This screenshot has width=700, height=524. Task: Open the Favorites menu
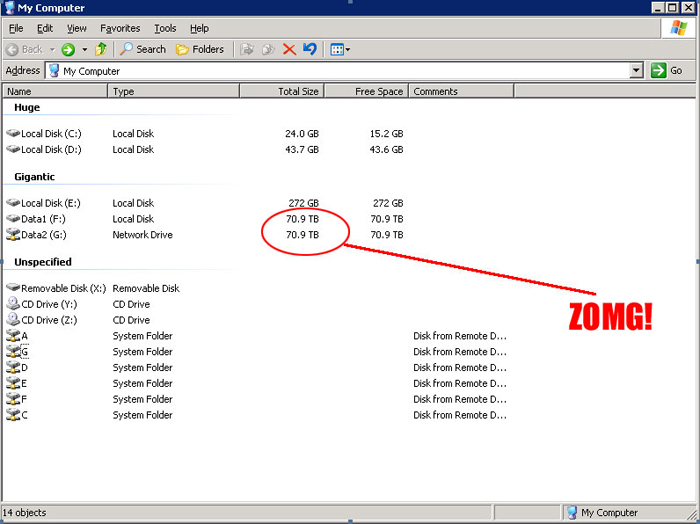(x=120, y=29)
